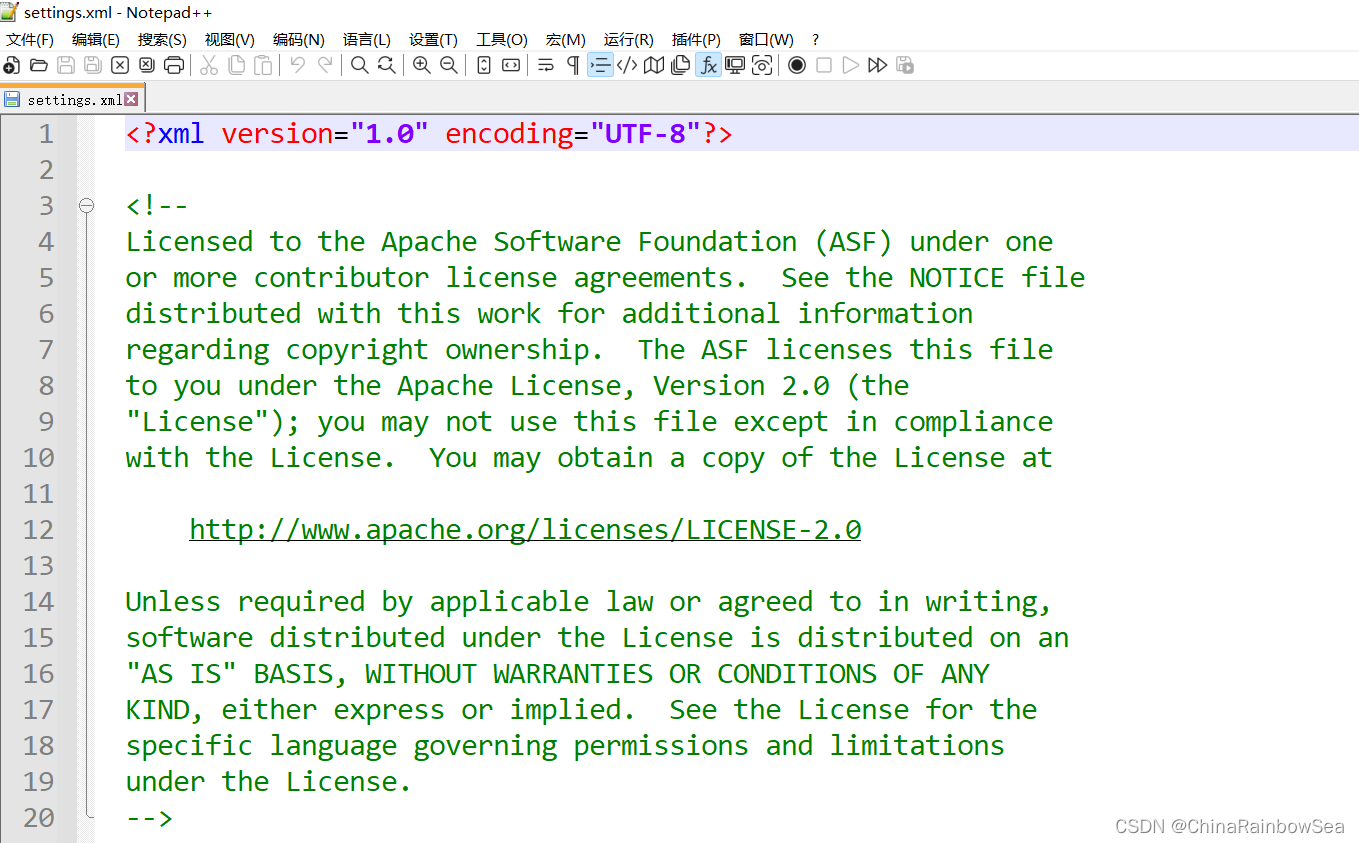Open the 窗口(W) menu

click(766, 40)
